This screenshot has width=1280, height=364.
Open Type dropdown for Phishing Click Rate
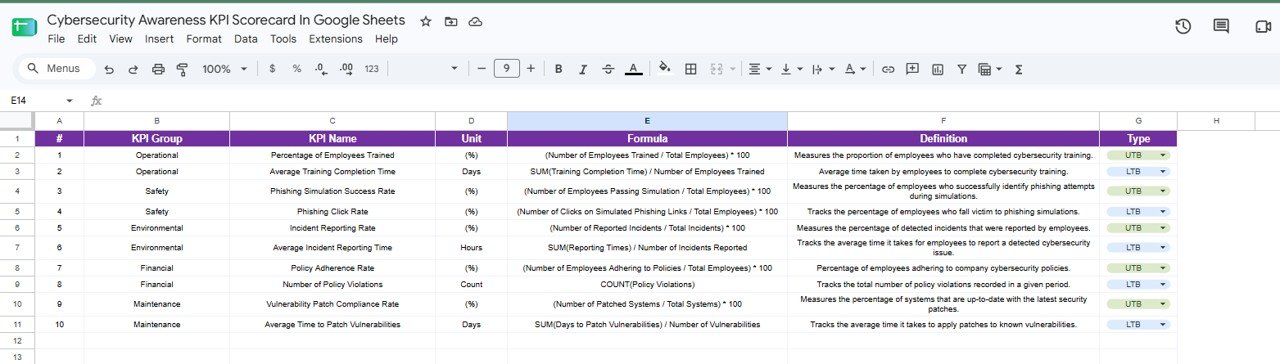tap(1138, 211)
